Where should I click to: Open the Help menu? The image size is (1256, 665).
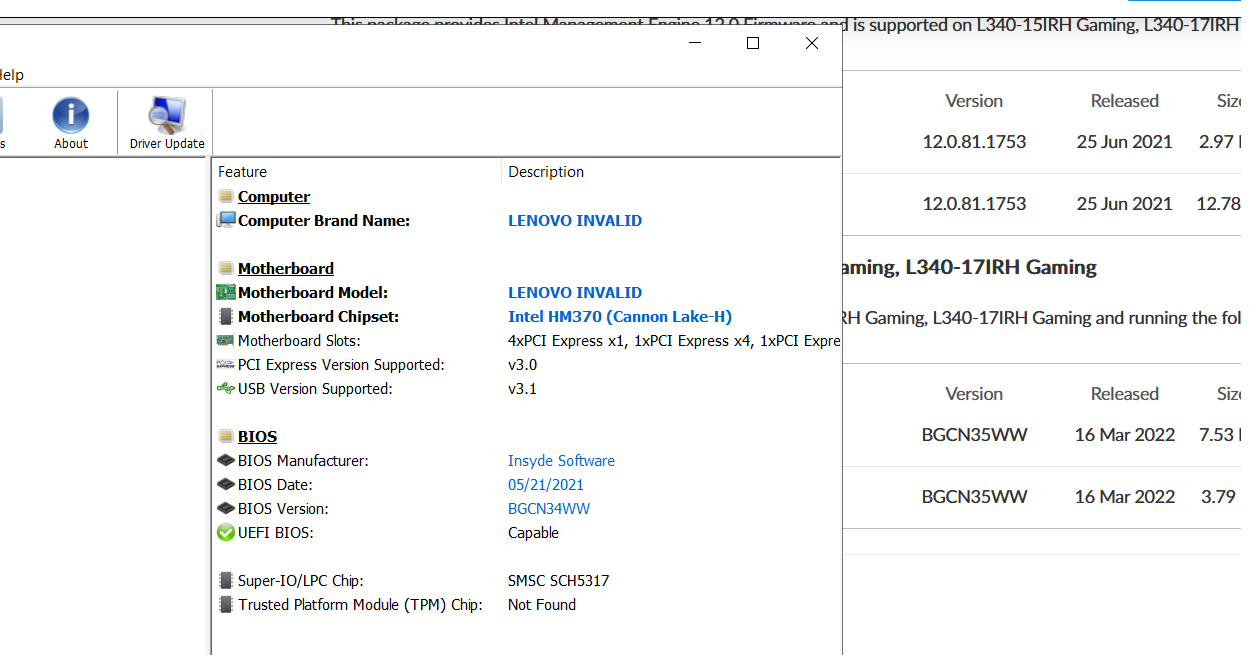9,75
